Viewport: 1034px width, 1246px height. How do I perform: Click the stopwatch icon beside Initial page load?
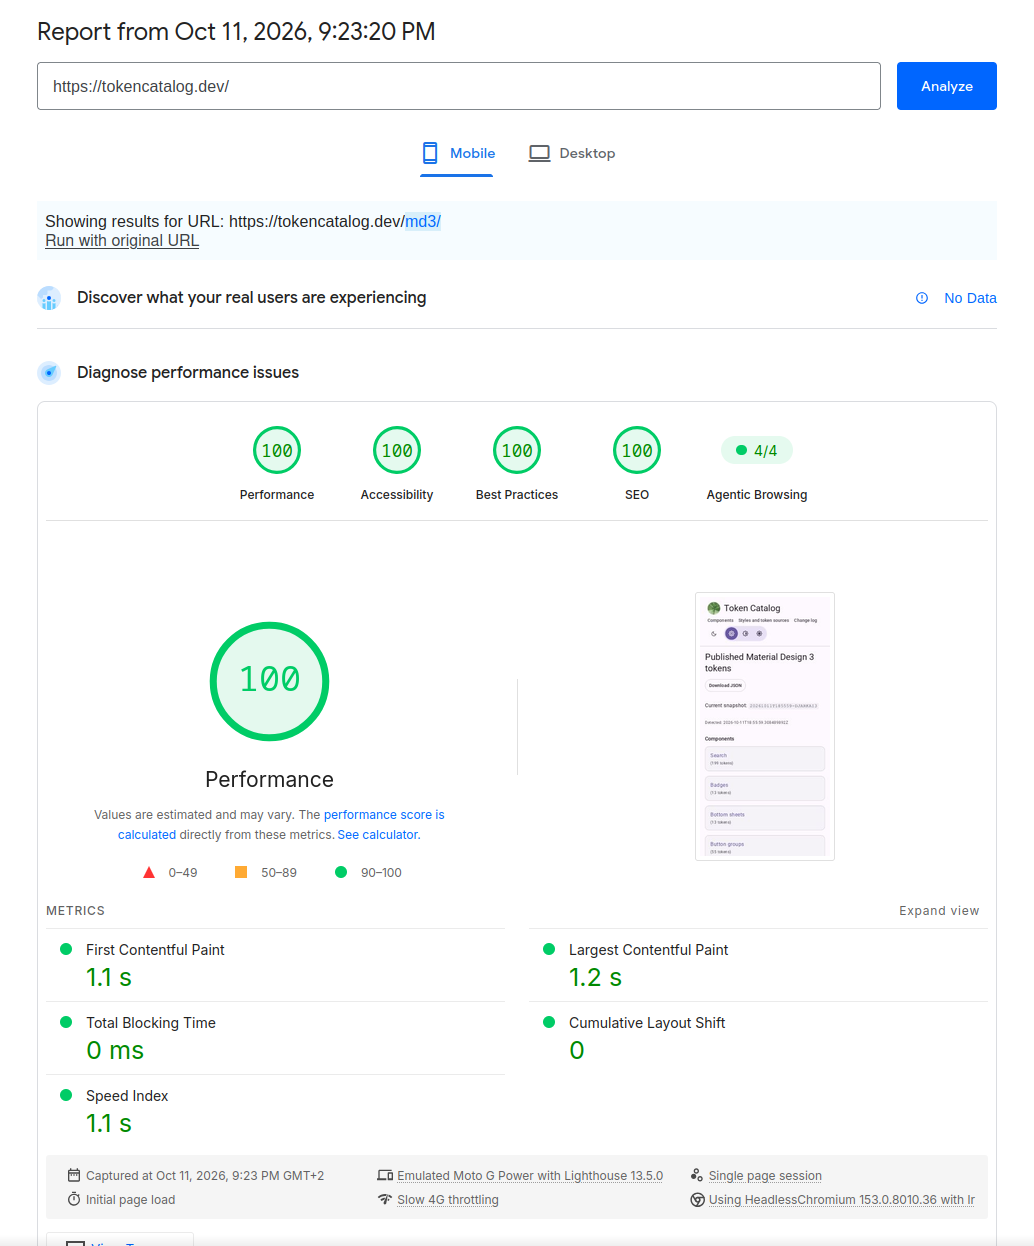click(74, 1199)
